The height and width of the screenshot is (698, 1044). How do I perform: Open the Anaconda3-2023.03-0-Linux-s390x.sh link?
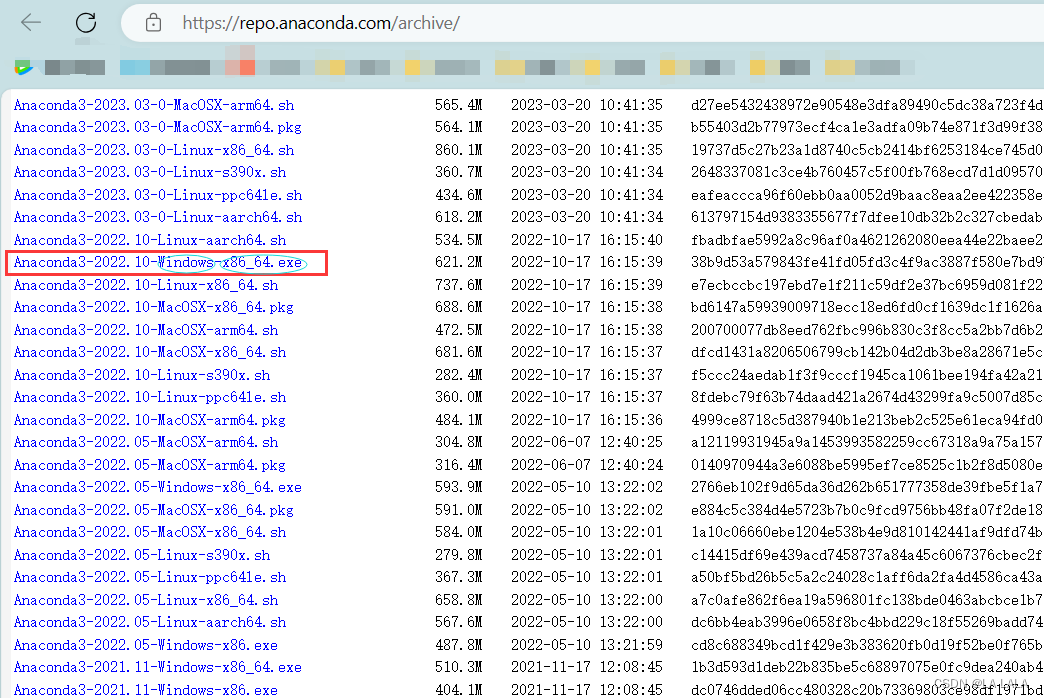pos(150,173)
